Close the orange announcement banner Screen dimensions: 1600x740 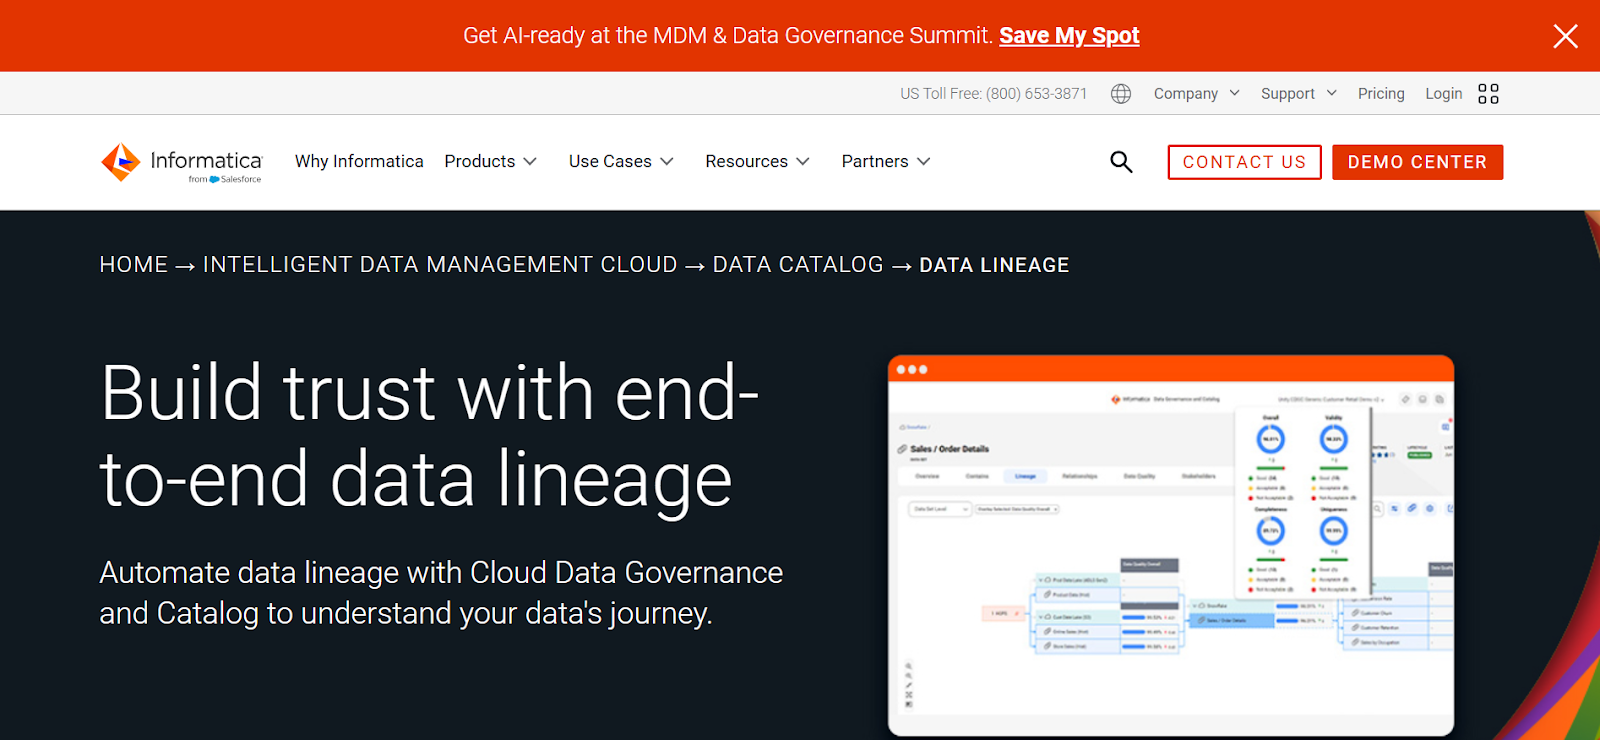1565,36
